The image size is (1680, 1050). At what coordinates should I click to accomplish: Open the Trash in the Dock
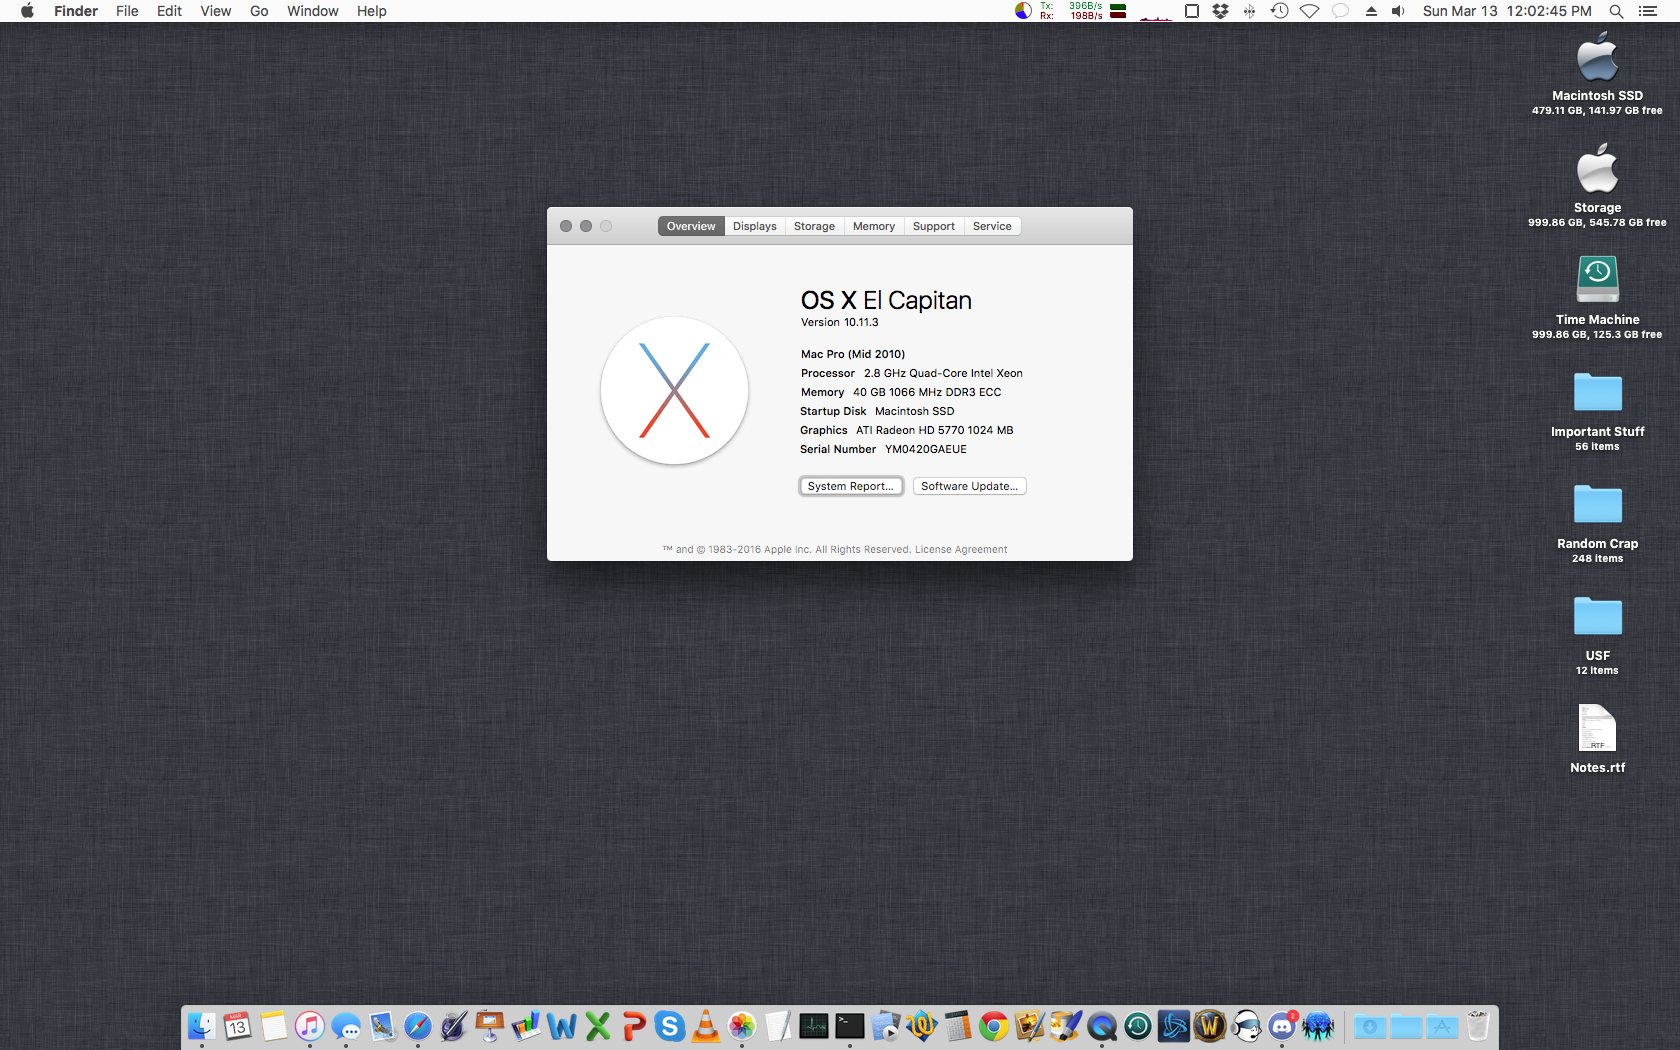tap(1478, 1026)
